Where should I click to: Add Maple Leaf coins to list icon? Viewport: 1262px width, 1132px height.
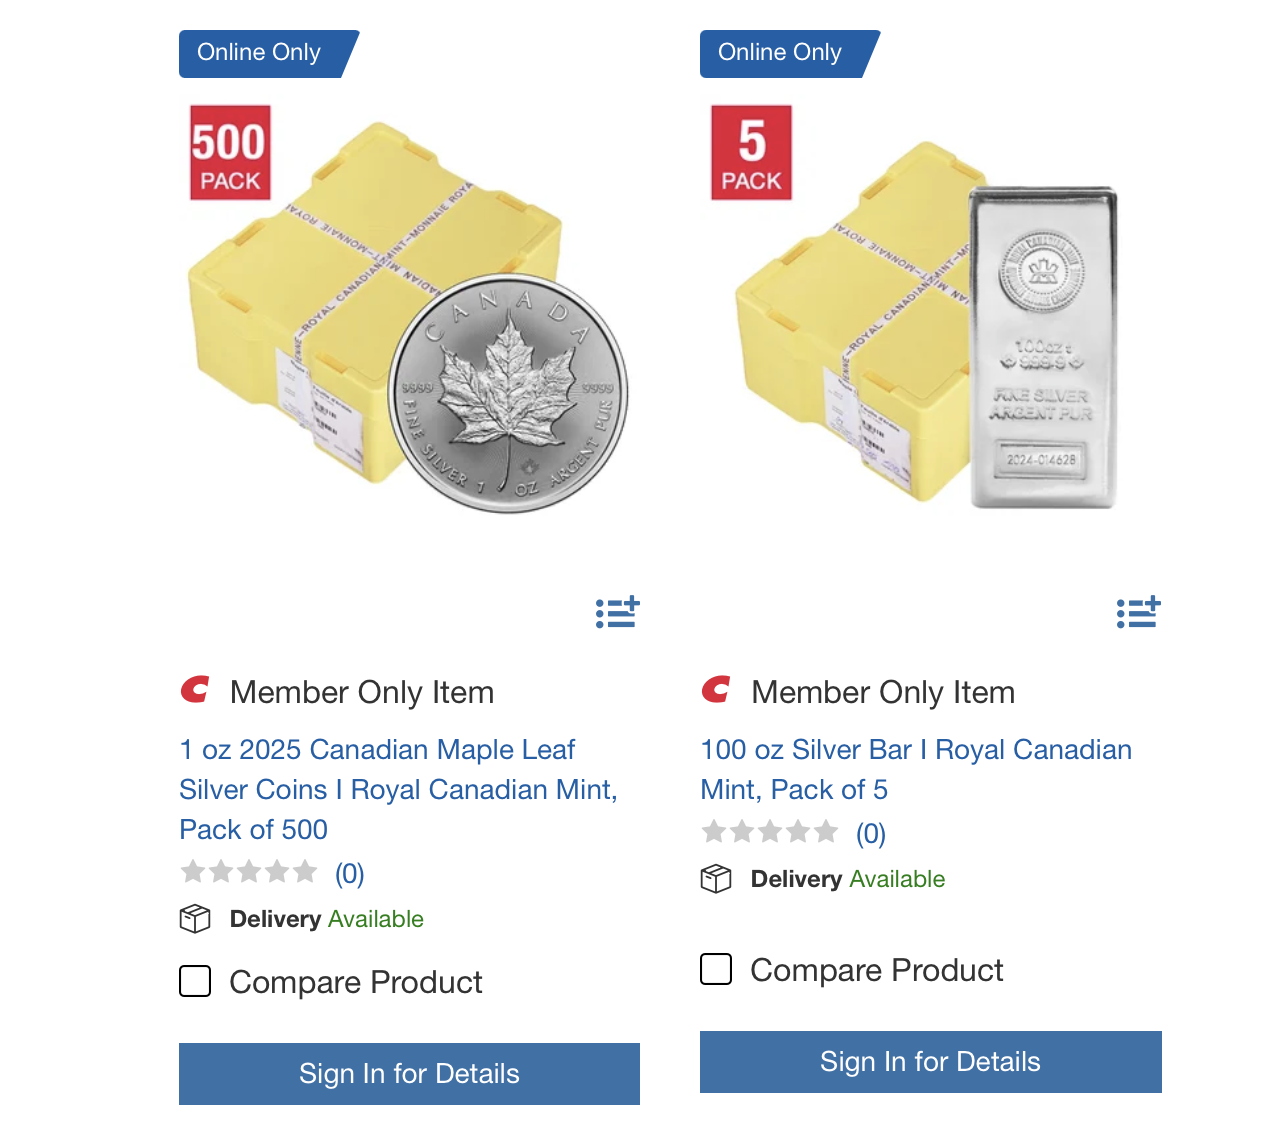point(617,612)
